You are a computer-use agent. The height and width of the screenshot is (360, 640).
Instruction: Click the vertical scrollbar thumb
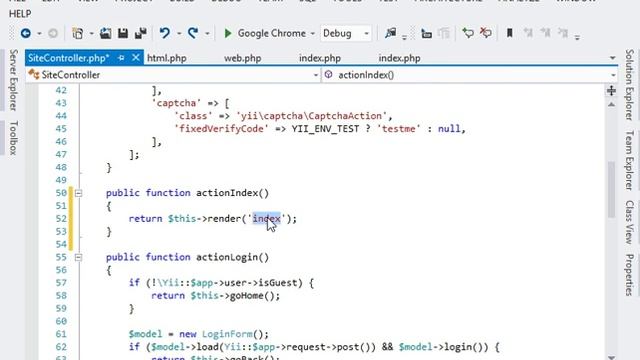point(611,190)
